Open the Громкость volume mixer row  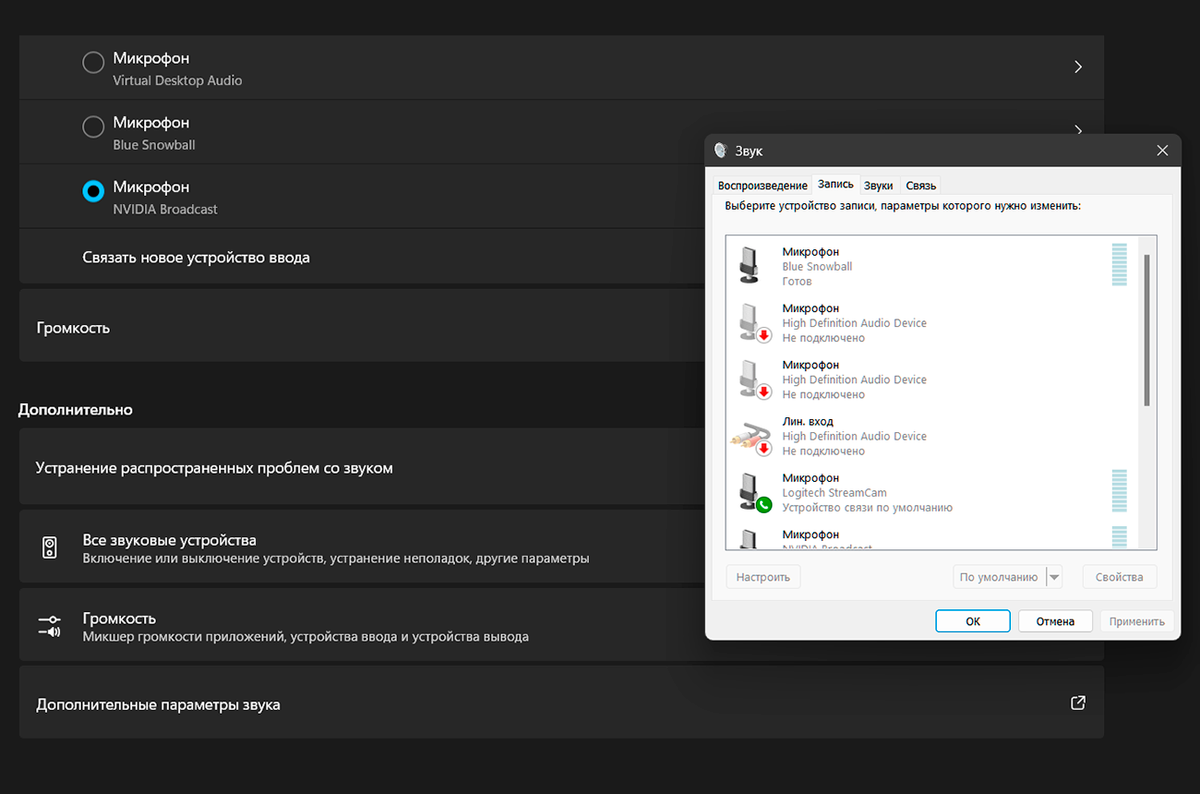point(360,625)
